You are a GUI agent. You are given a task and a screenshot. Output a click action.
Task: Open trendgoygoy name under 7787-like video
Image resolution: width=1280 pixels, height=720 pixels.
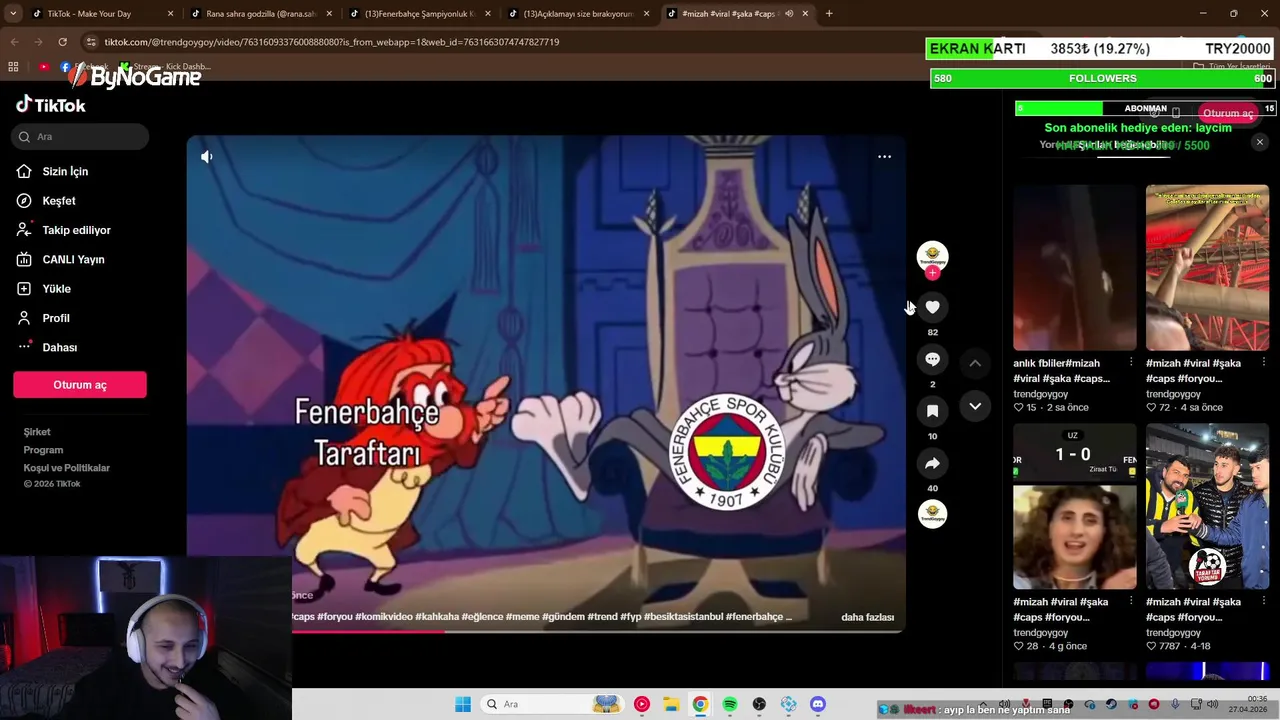(x=1173, y=632)
